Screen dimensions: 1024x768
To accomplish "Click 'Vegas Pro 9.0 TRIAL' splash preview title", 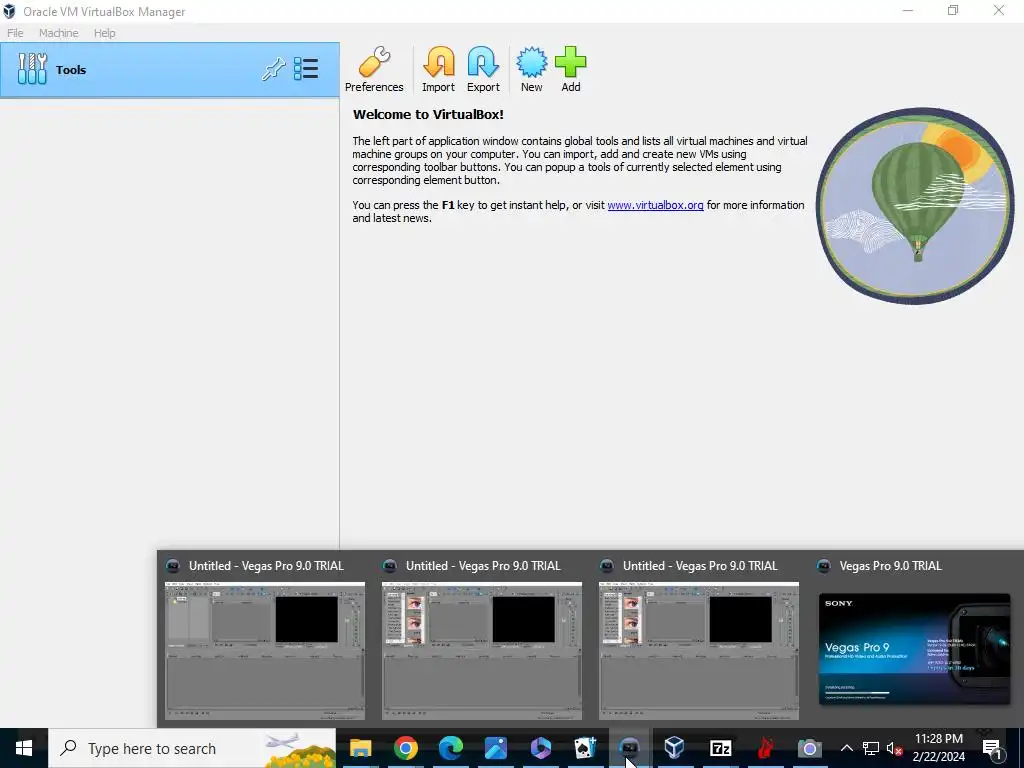I will click(890, 566).
